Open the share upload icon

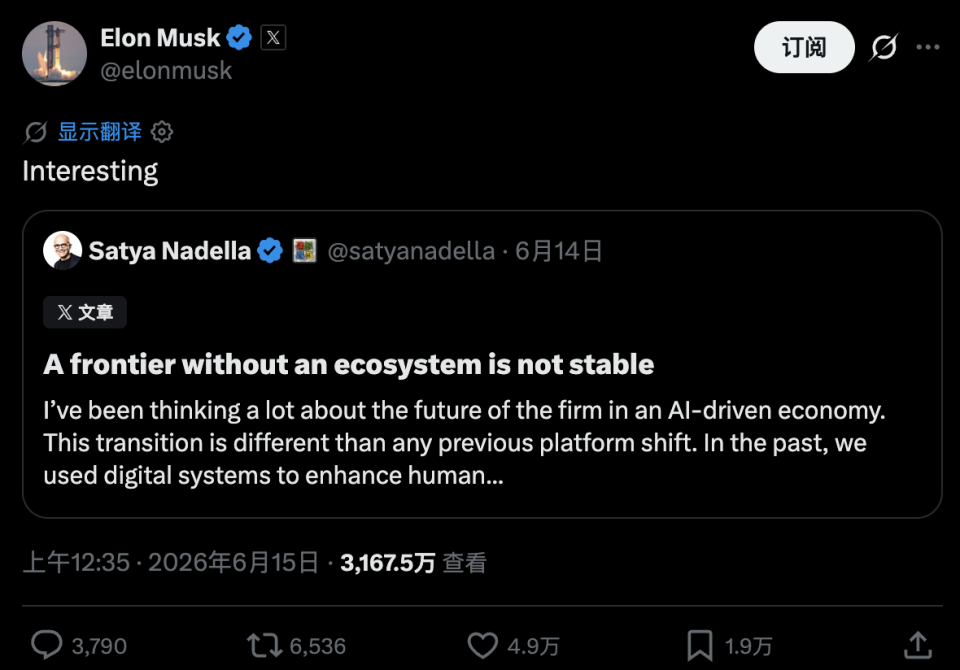click(x=918, y=645)
